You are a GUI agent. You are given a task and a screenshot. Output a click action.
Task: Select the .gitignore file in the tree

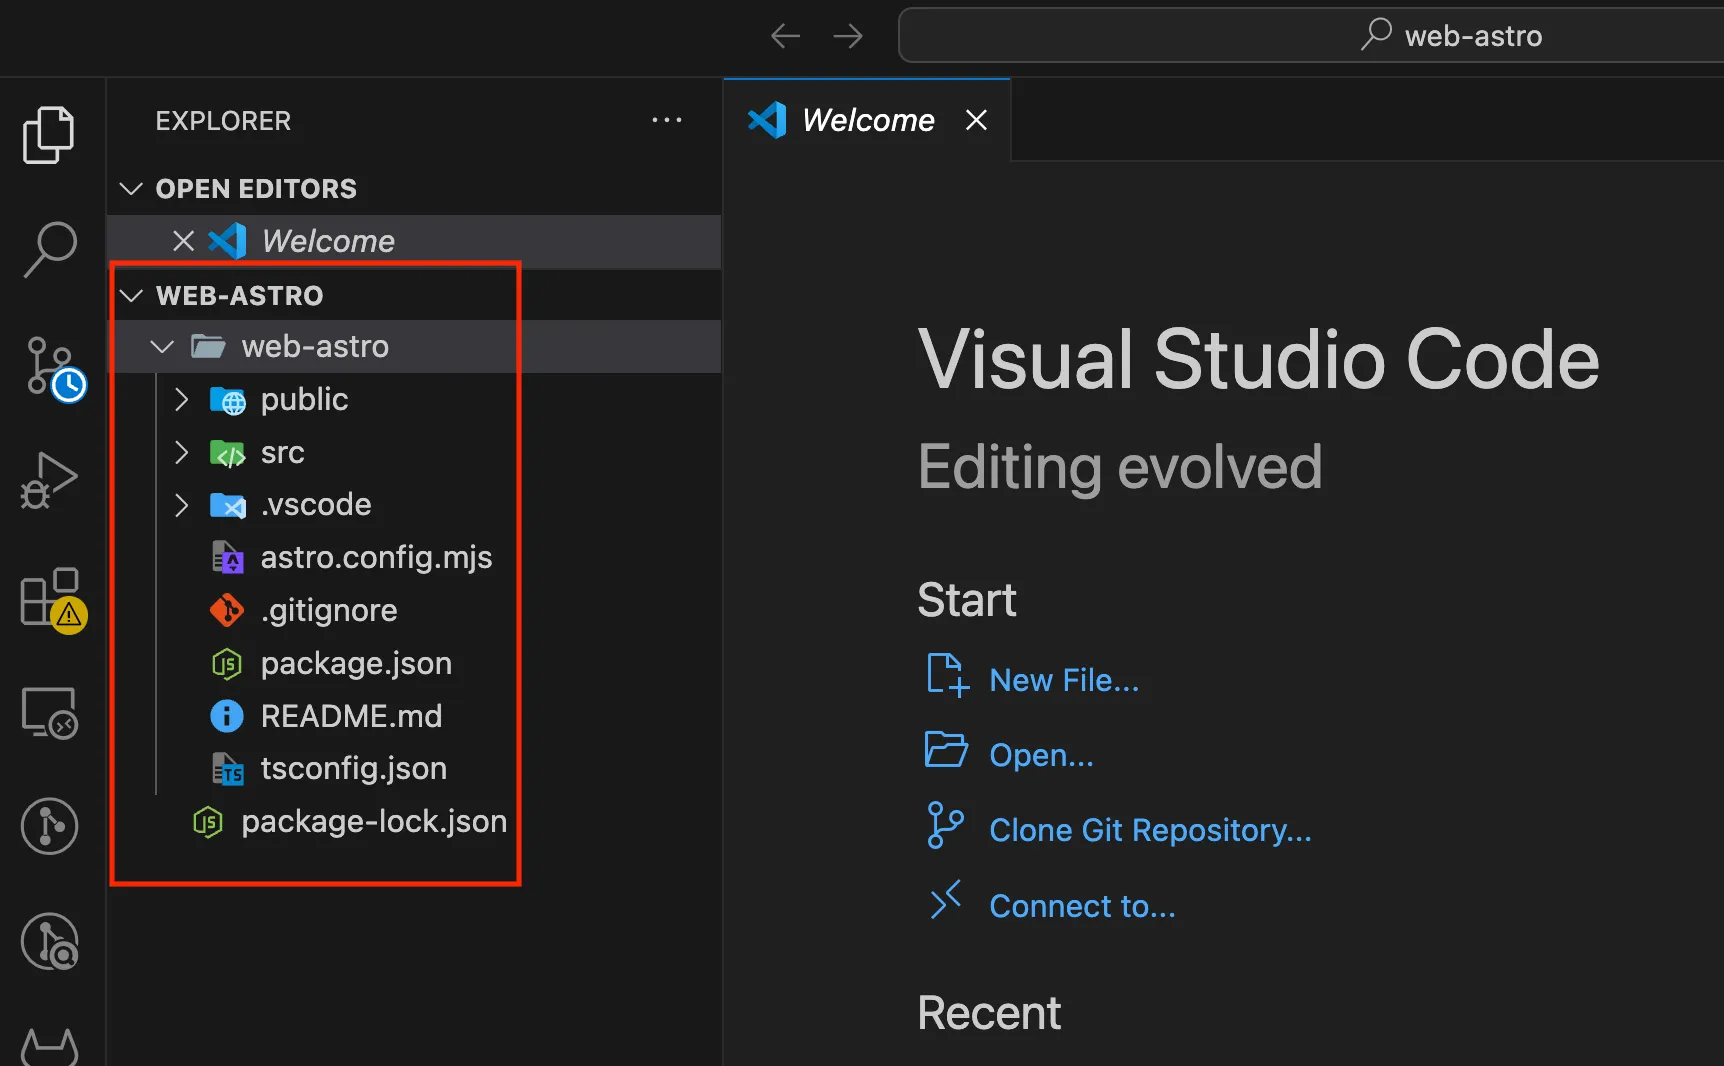click(x=329, y=610)
